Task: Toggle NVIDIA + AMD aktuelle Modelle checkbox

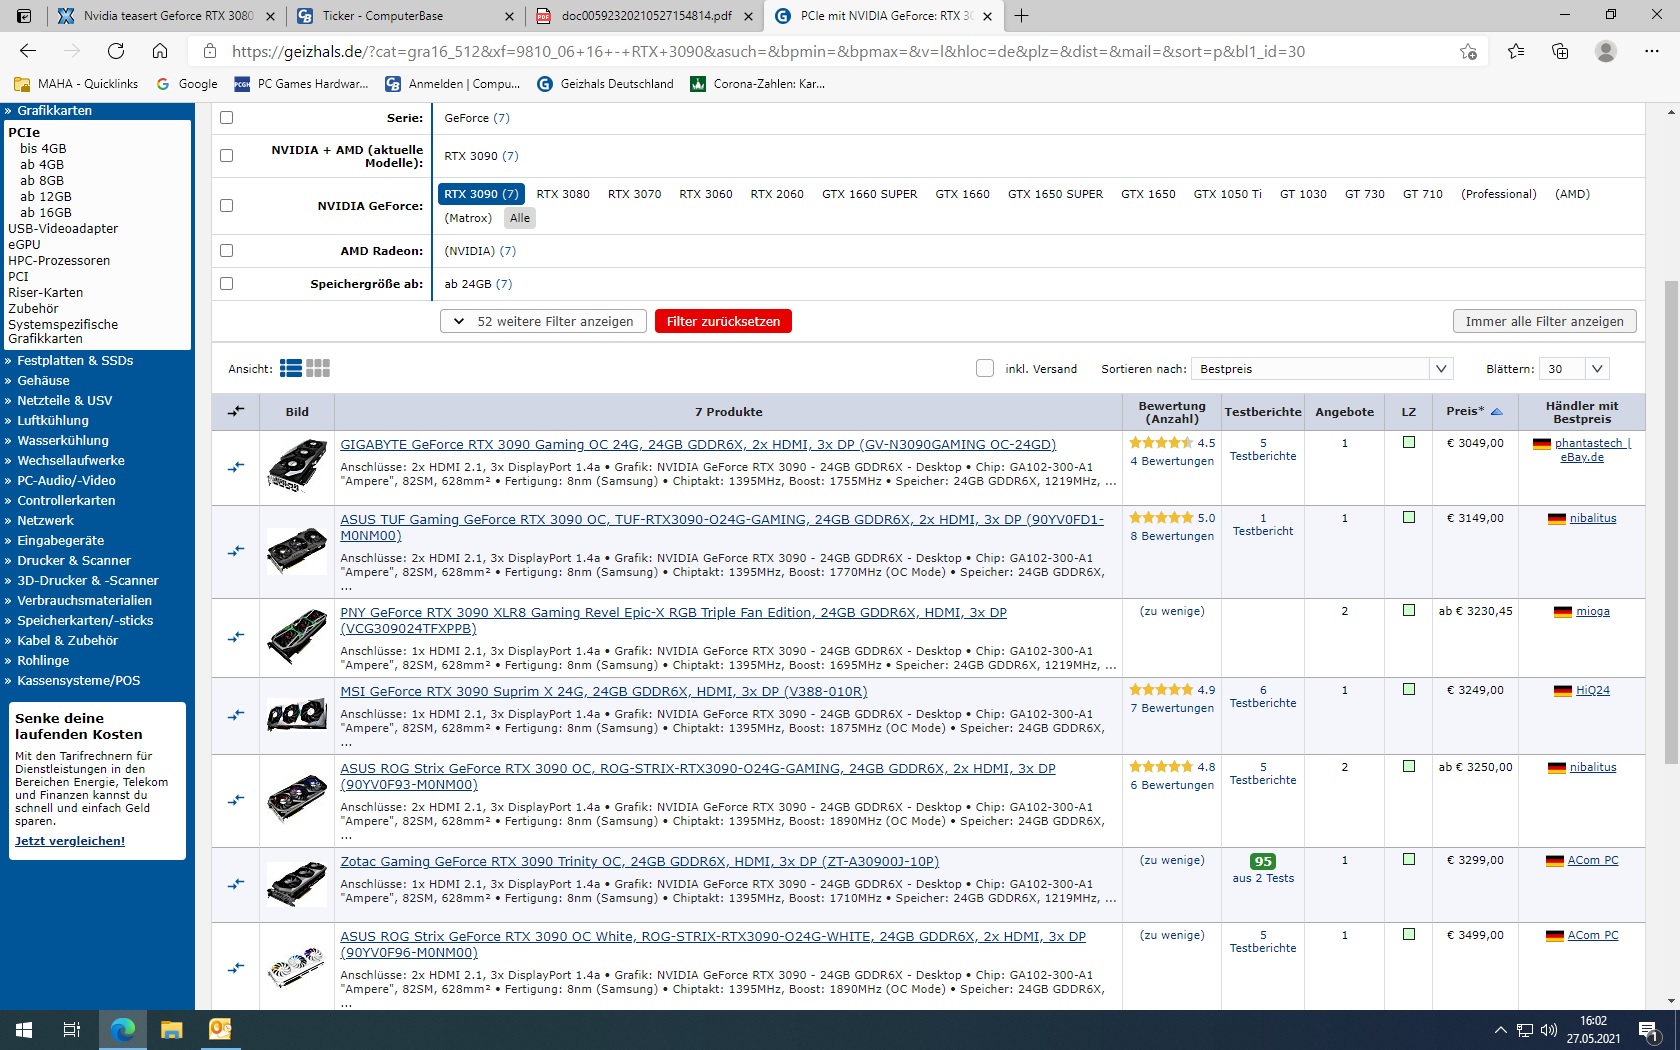Action: point(226,155)
